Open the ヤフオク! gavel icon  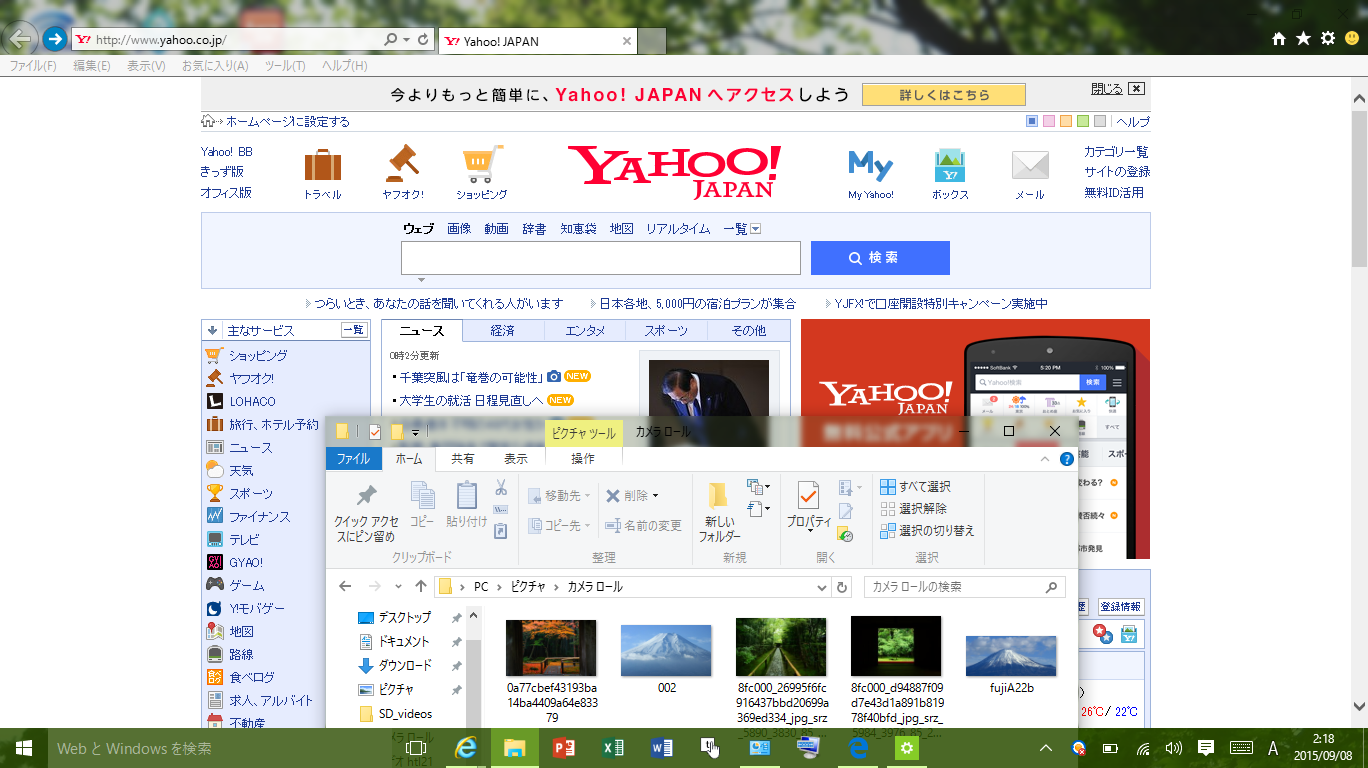click(x=402, y=165)
